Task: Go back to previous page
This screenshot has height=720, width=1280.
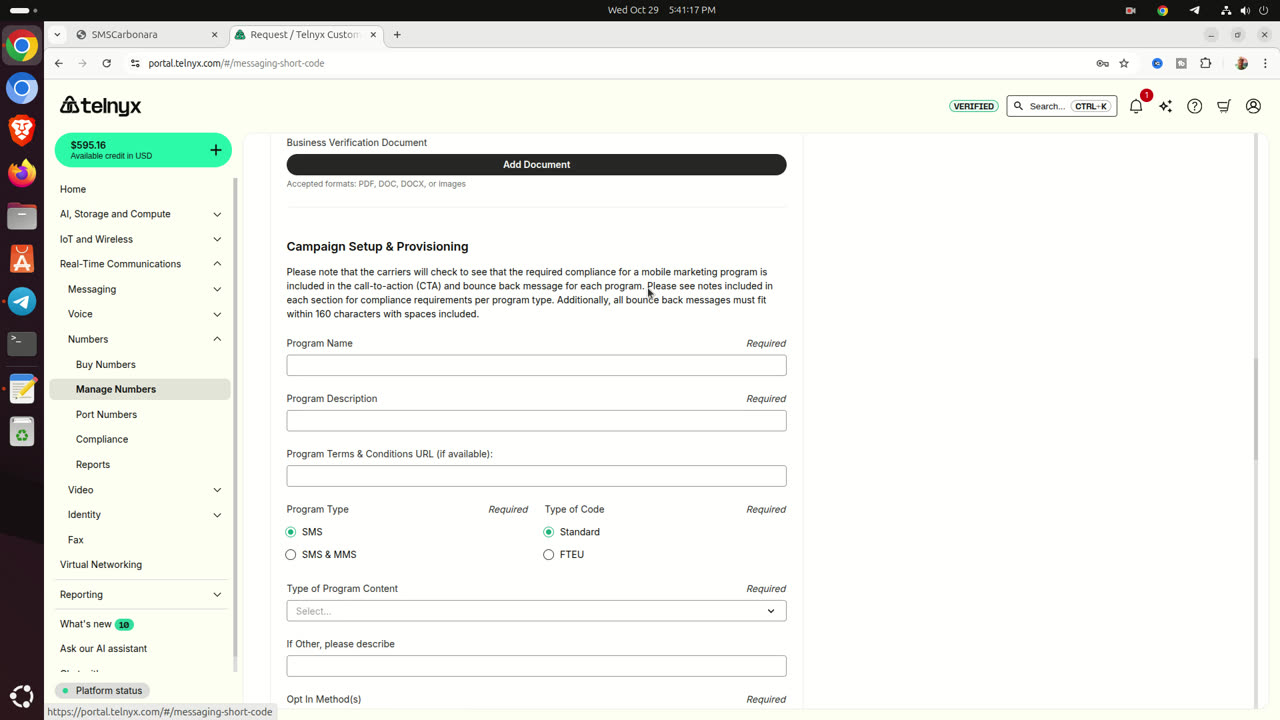Action: (59, 63)
